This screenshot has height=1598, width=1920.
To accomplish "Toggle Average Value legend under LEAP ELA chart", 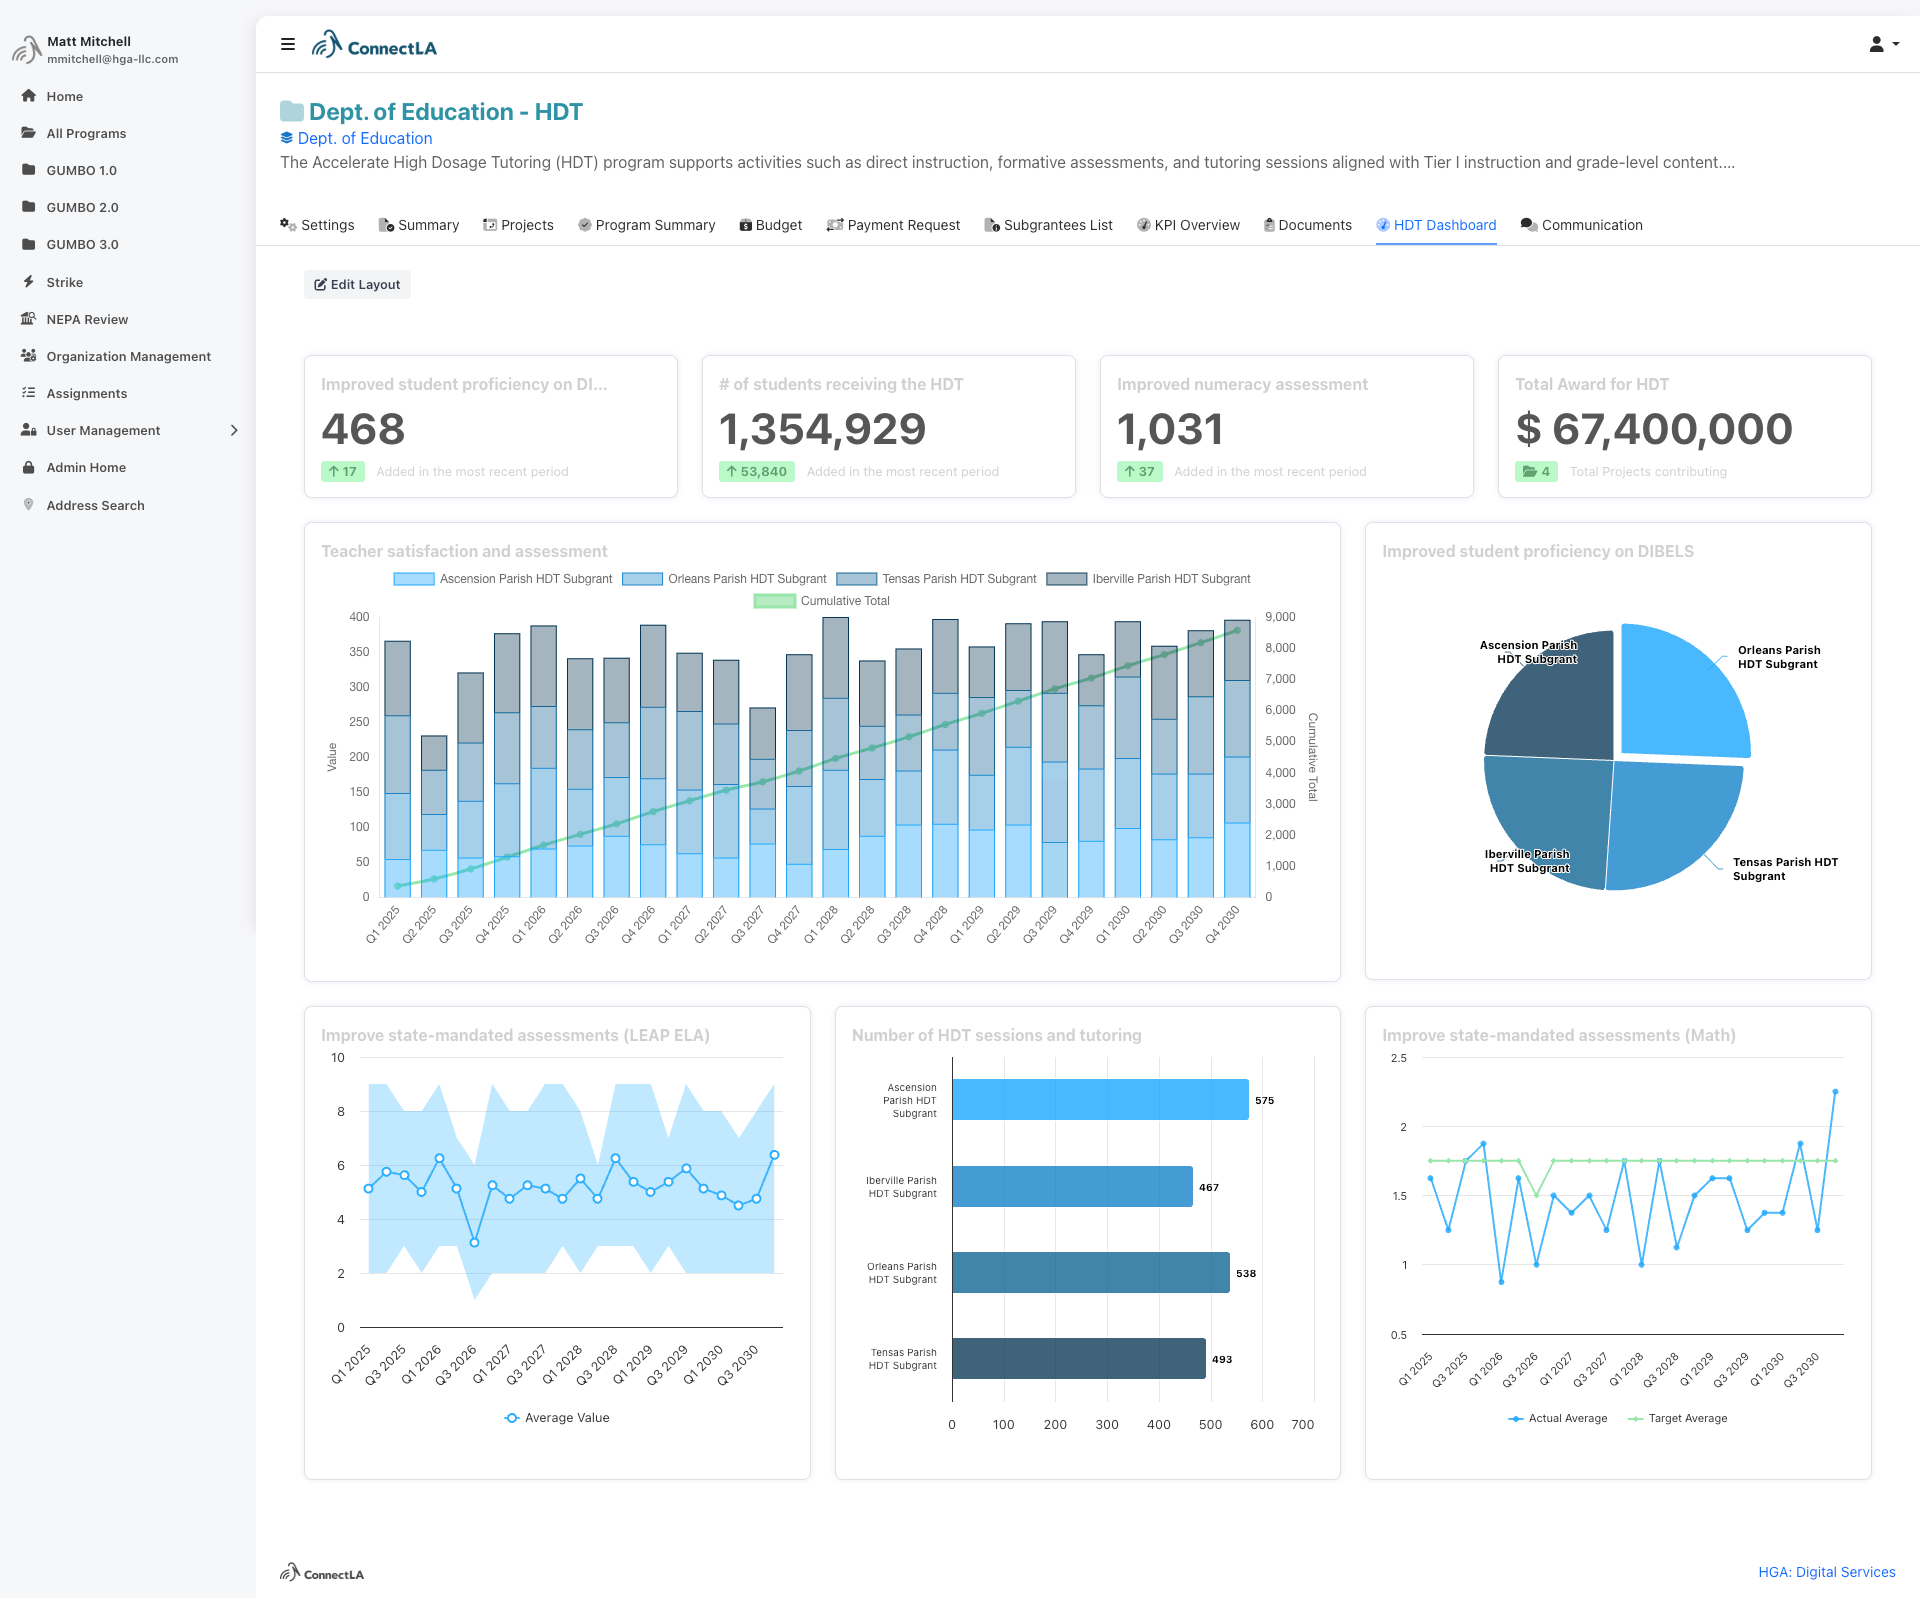I will pos(556,1417).
